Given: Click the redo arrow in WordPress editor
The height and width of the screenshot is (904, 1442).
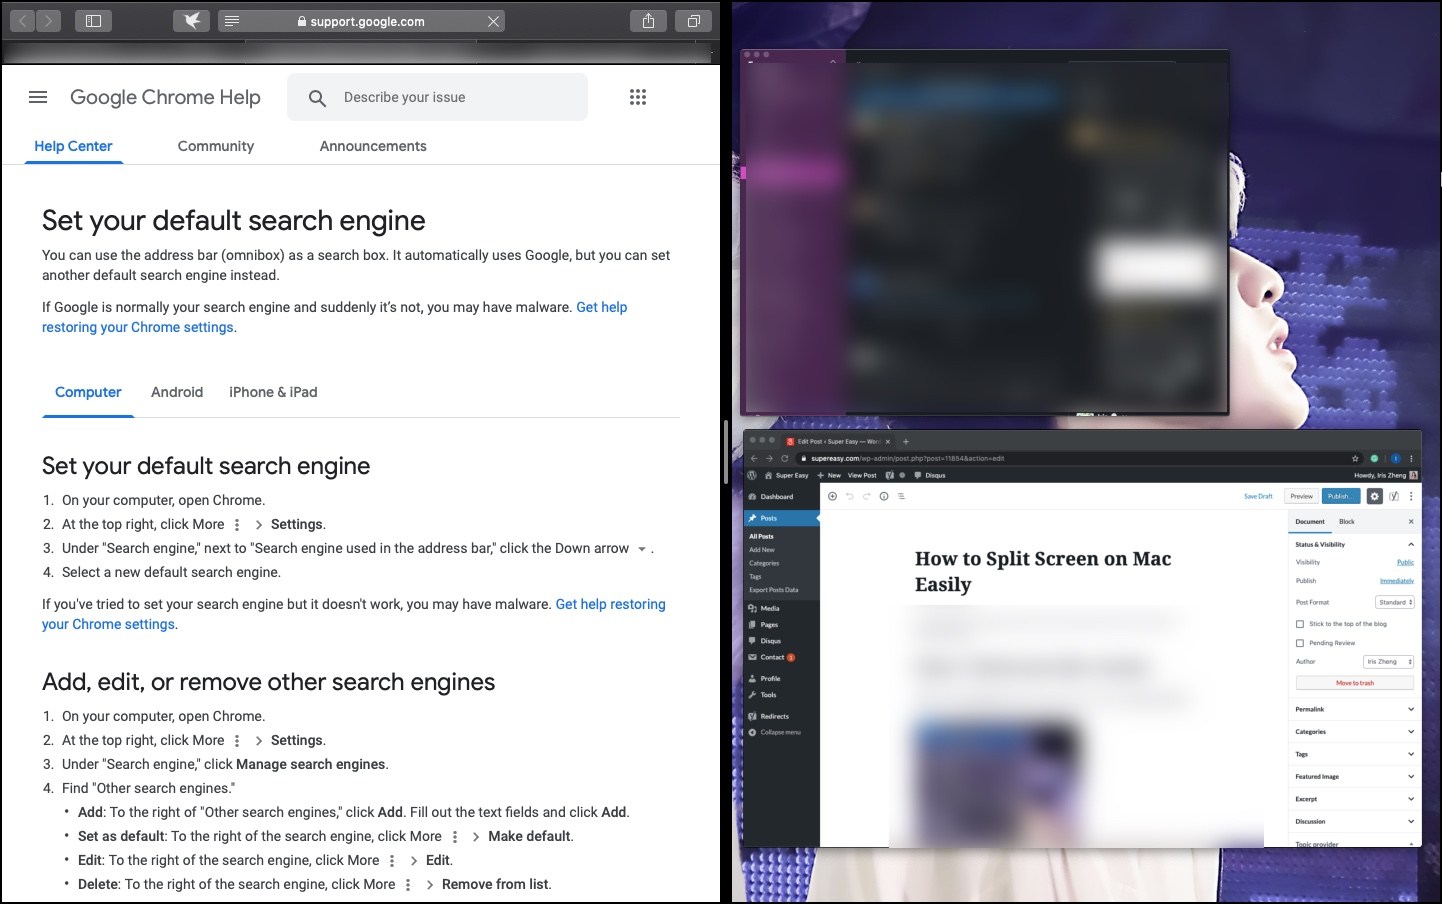Looking at the screenshot, I should [867, 496].
